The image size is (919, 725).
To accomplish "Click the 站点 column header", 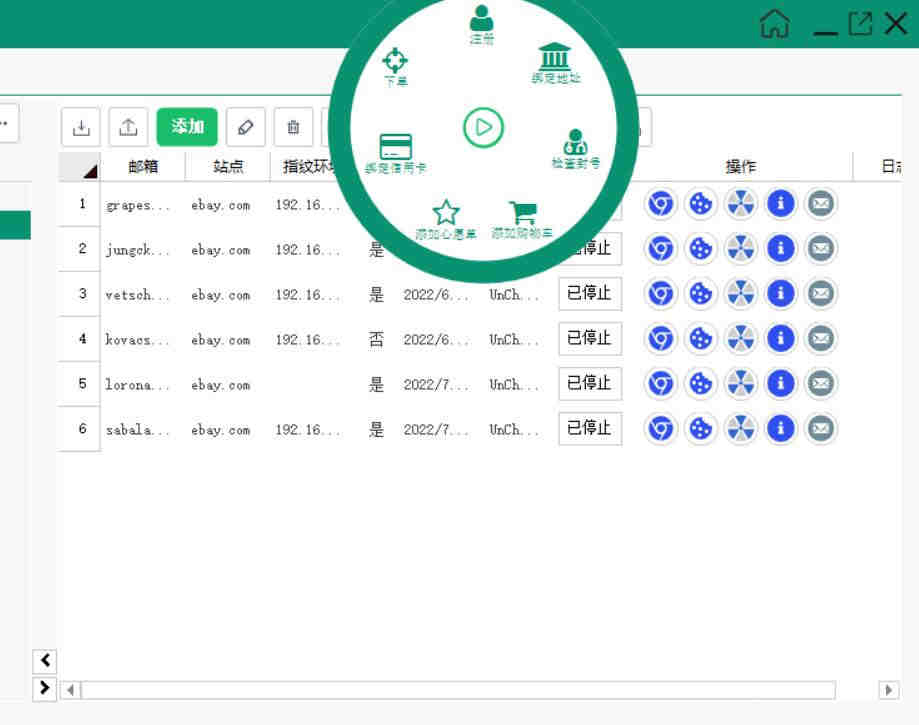I will tap(227, 166).
